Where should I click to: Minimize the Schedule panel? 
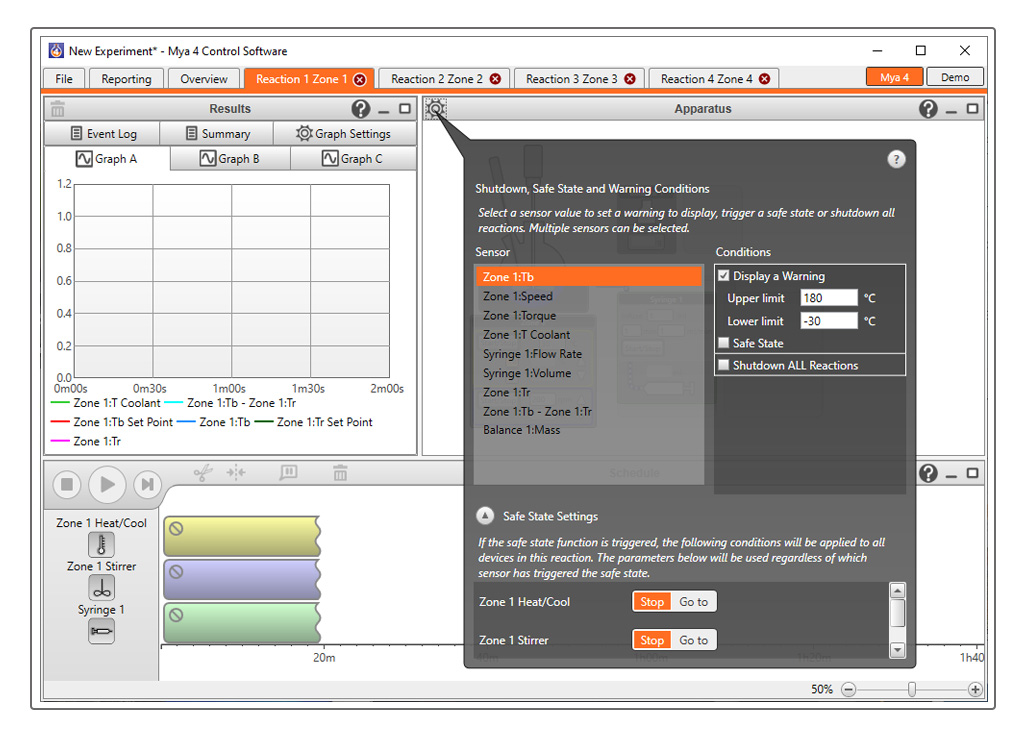click(x=952, y=474)
